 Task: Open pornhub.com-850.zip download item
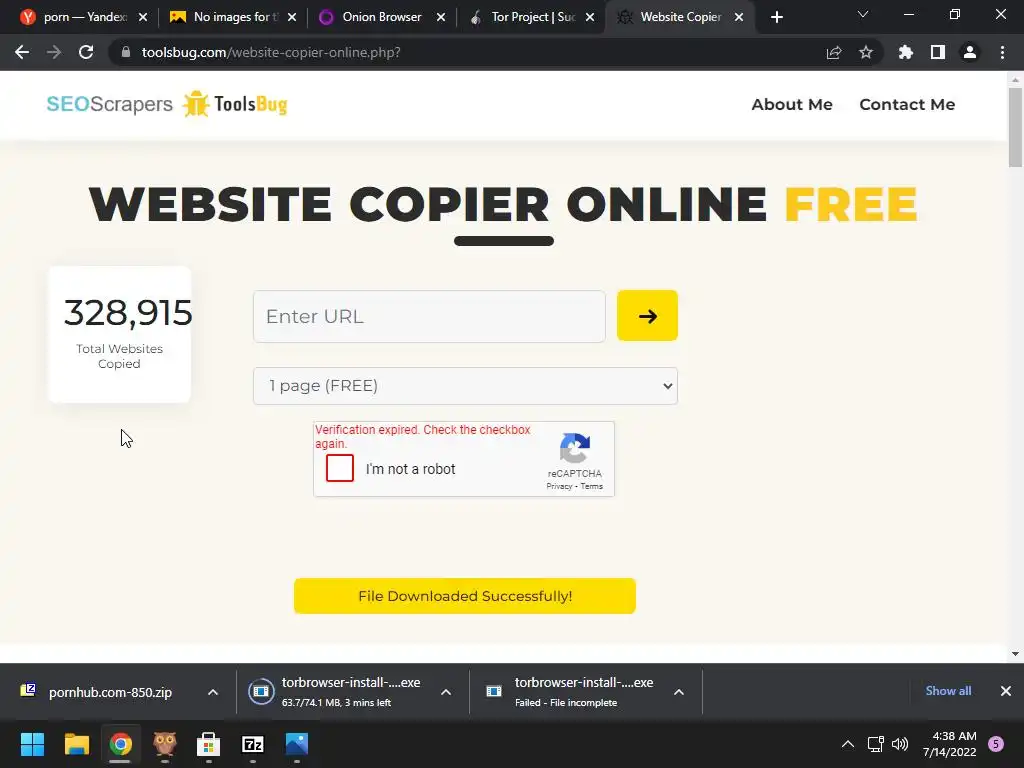pos(110,692)
